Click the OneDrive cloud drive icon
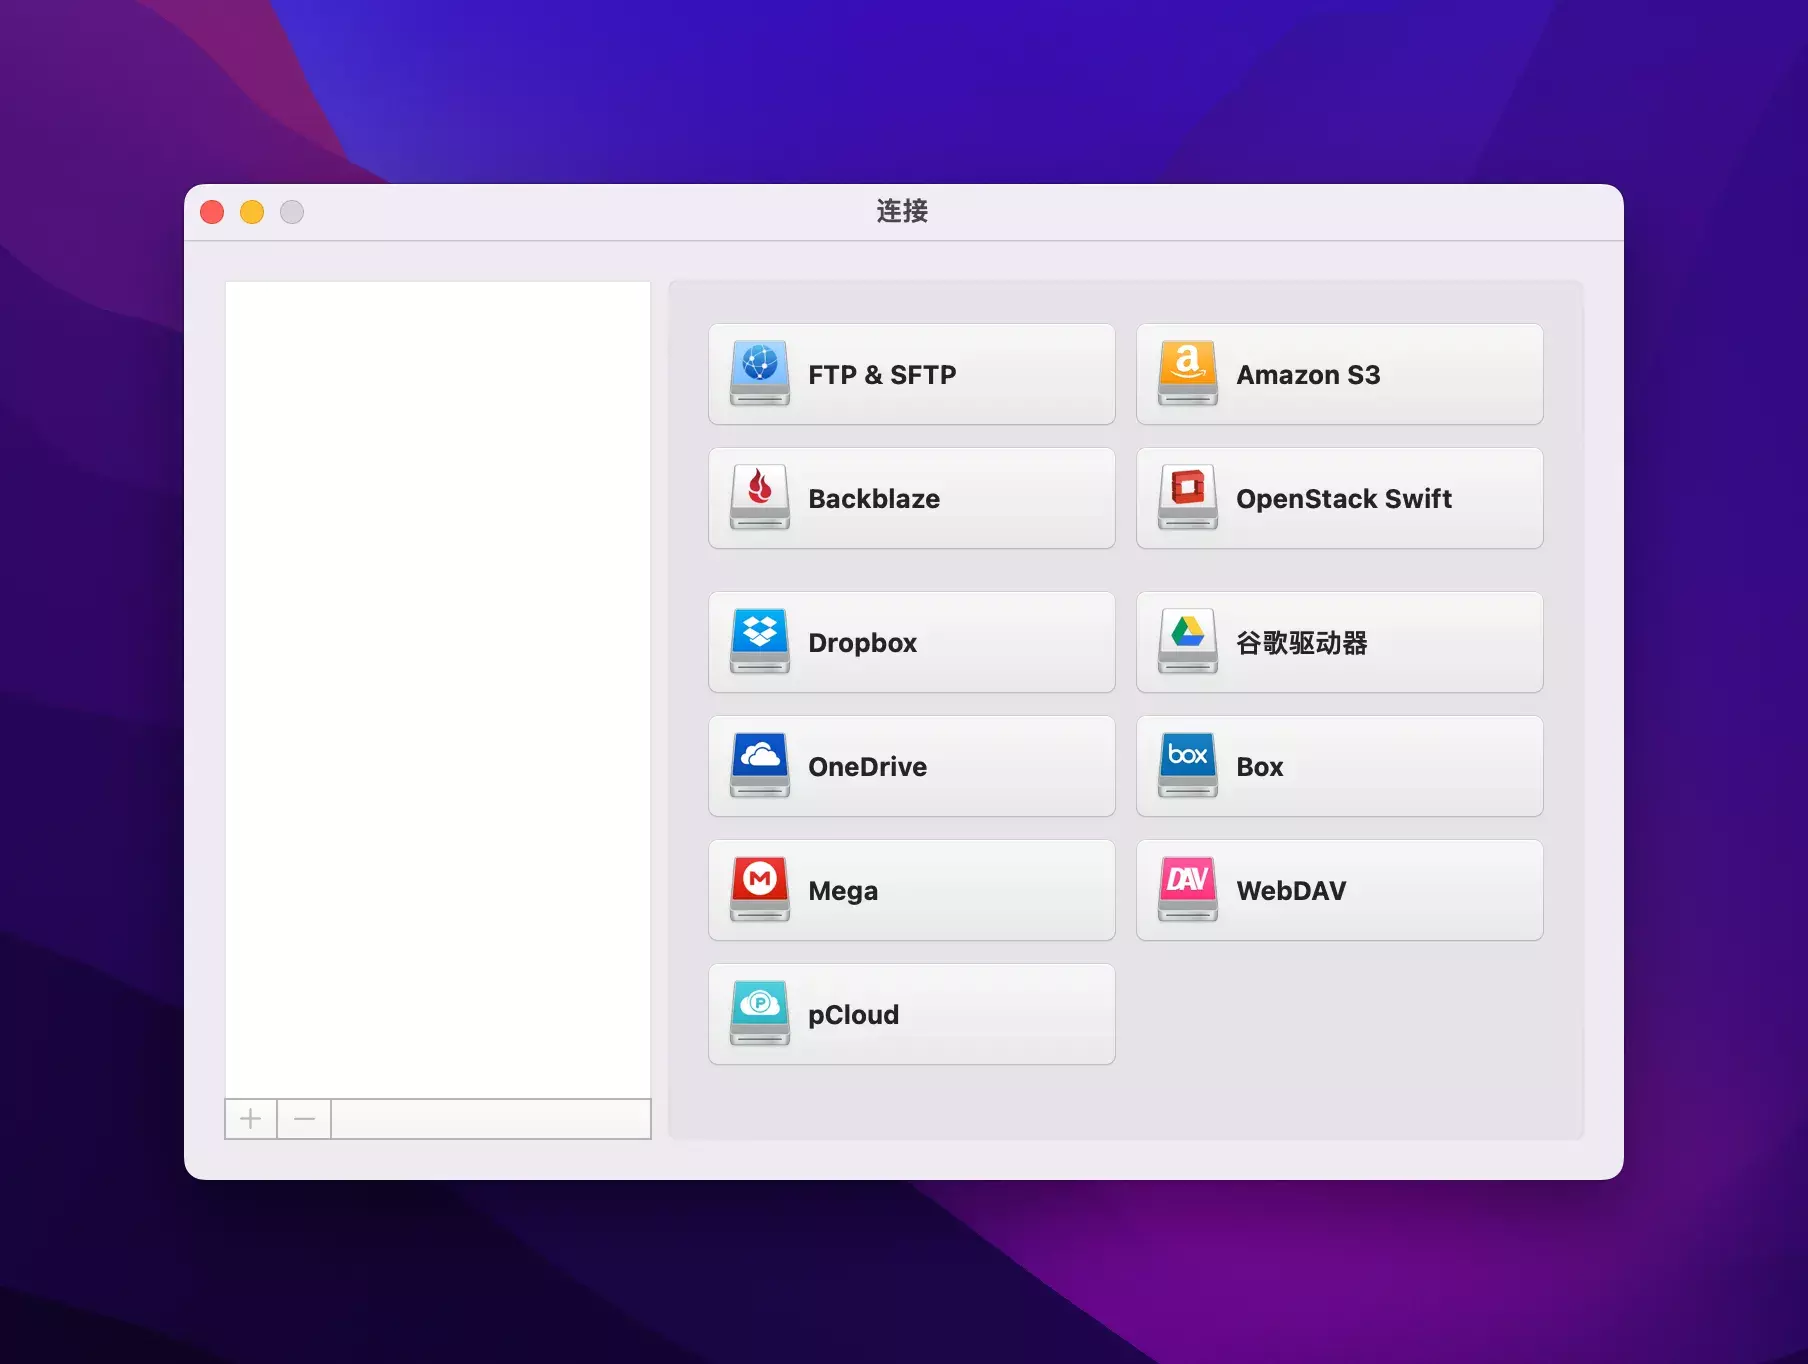Viewport: 1808px width, 1364px height. click(x=760, y=765)
